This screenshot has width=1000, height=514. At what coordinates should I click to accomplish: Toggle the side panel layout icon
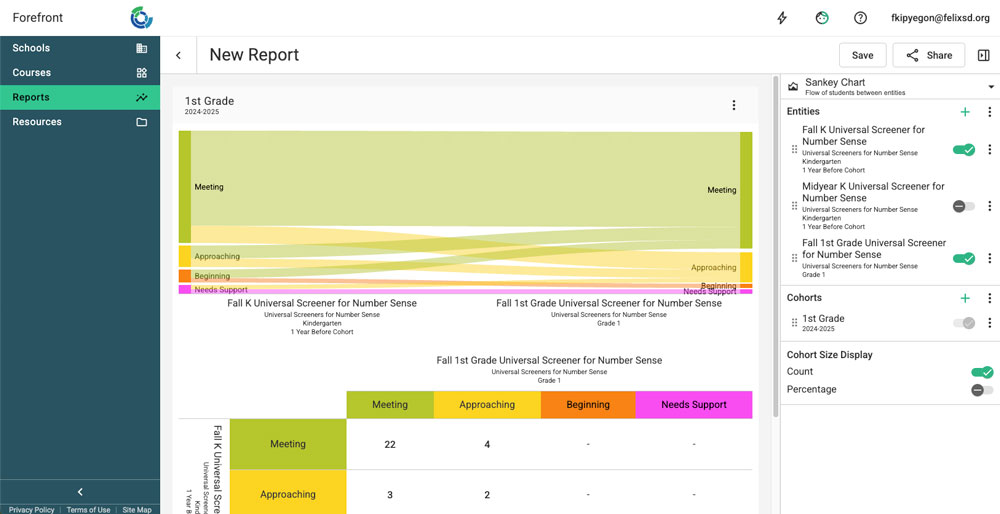coord(983,56)
